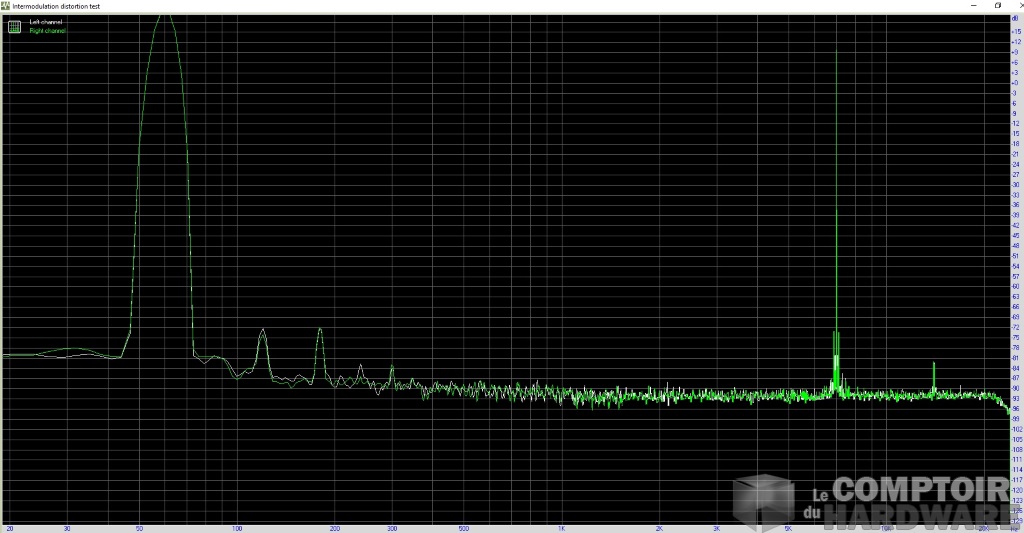Click the small spike near 14 kHz
The height and width of the screenshot is (533, 1024).
pos(933,364)
